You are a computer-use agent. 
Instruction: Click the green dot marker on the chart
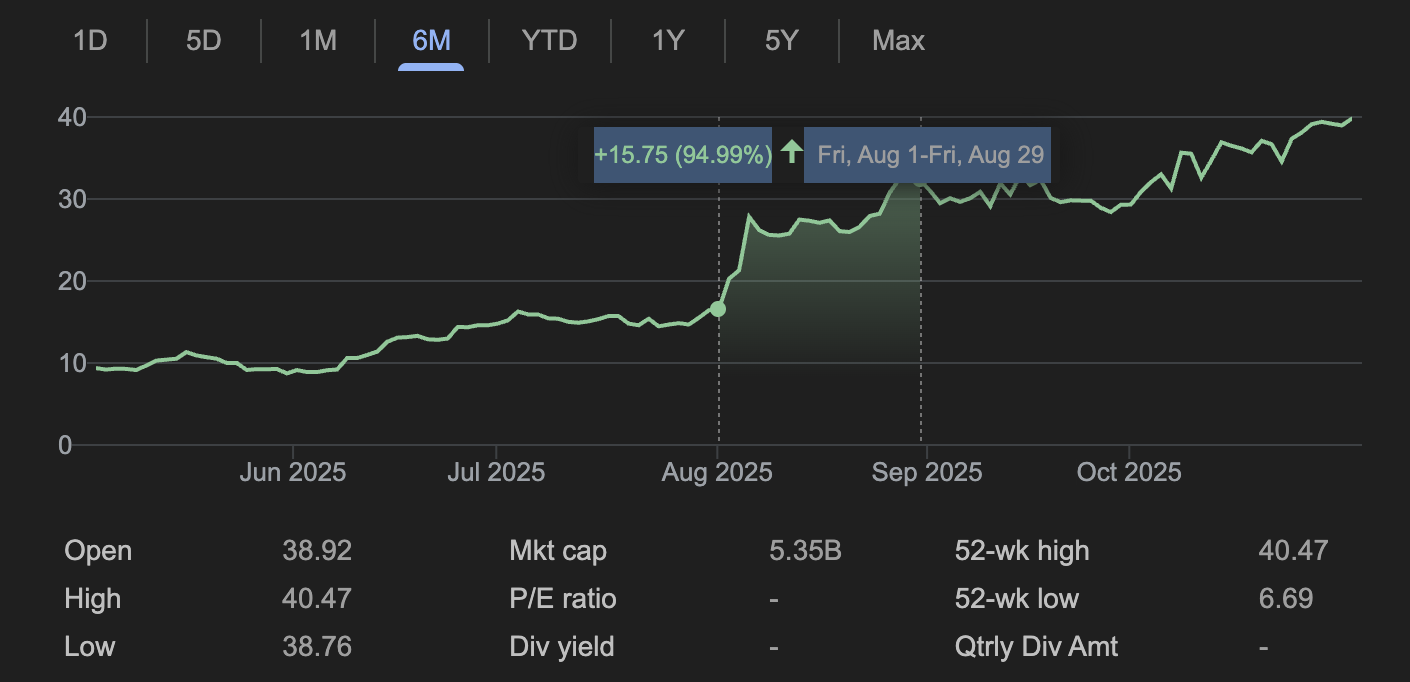tap(717, 309)
